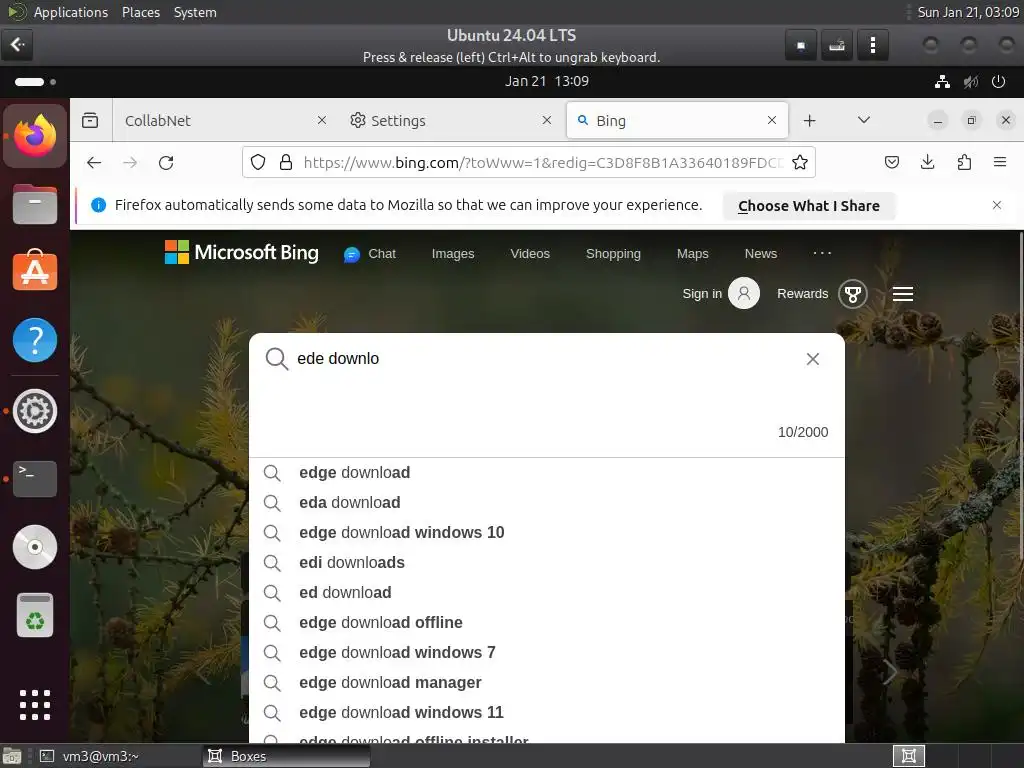Screen dimensions: 1024x768
Task: Open the disc media icon in dock
Action: [x=35, y=547]
